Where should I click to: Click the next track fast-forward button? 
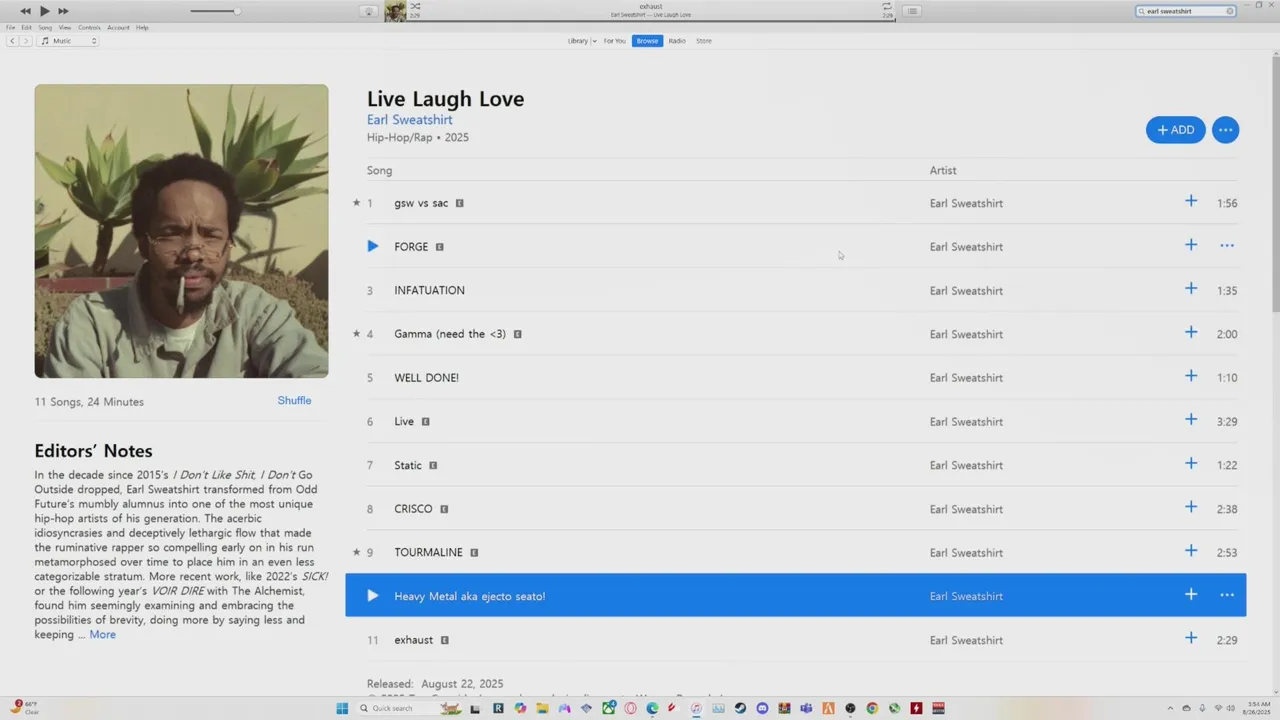point(63,11)
